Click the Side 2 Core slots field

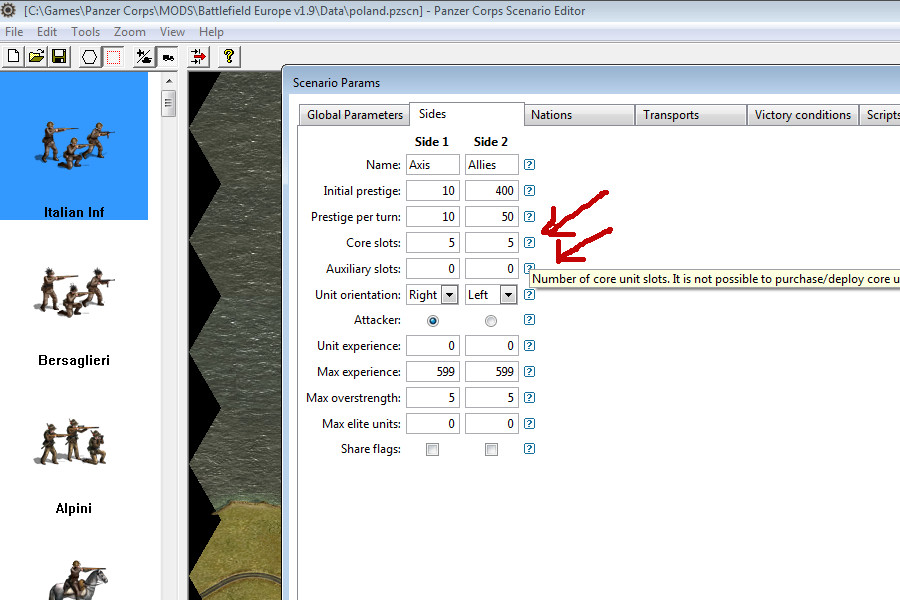click(x=491, y=243)
